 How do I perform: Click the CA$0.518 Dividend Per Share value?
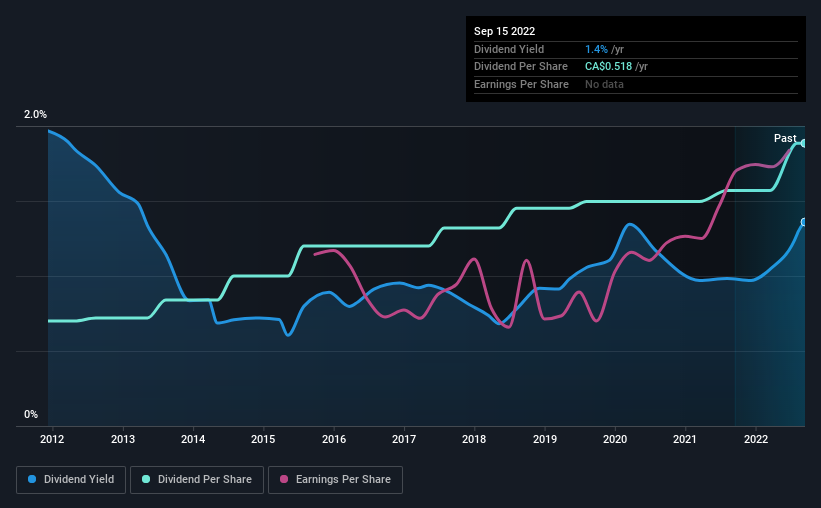608,67
